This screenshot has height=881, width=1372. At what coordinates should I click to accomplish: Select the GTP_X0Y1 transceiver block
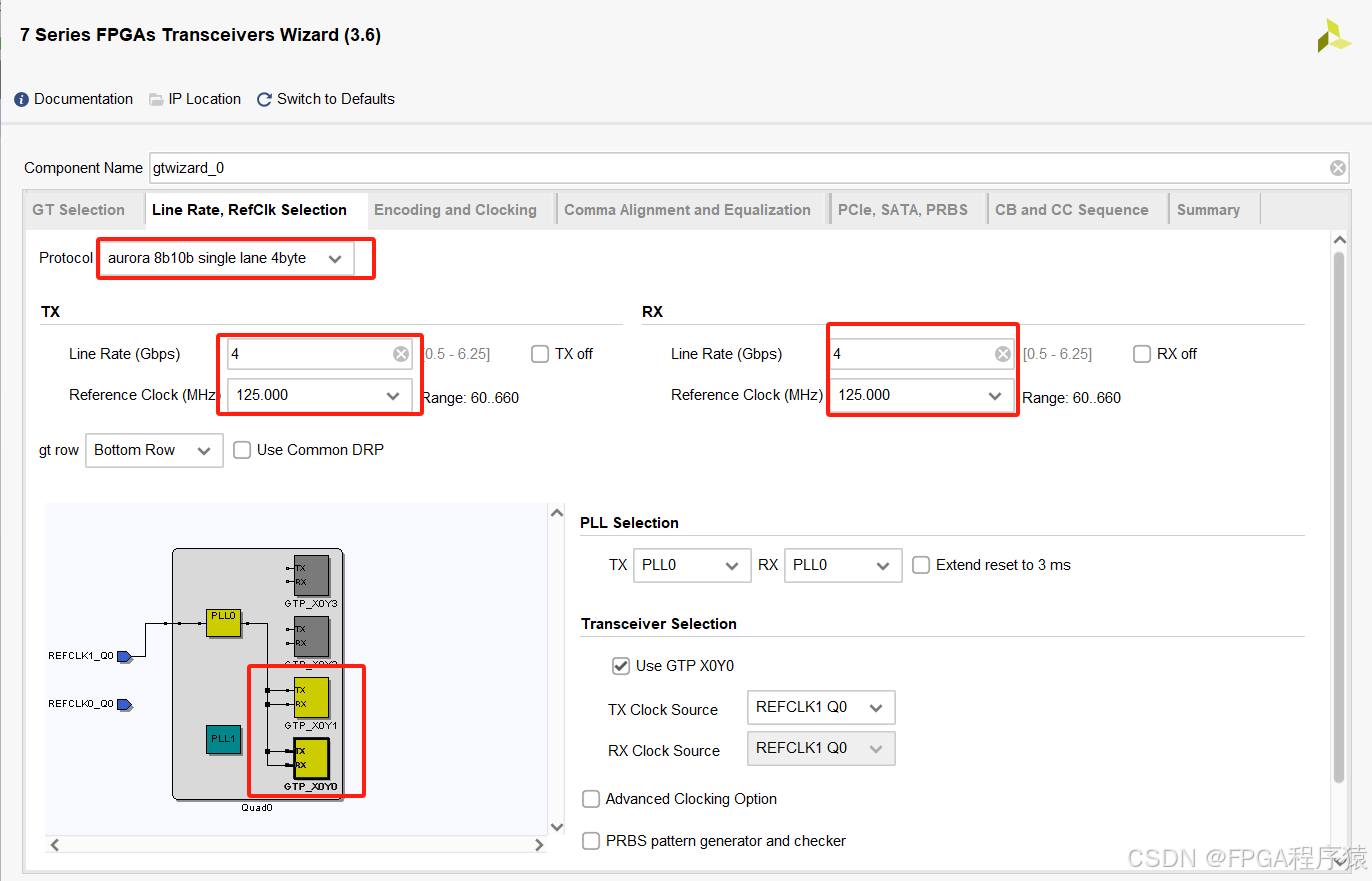point(311,698)
